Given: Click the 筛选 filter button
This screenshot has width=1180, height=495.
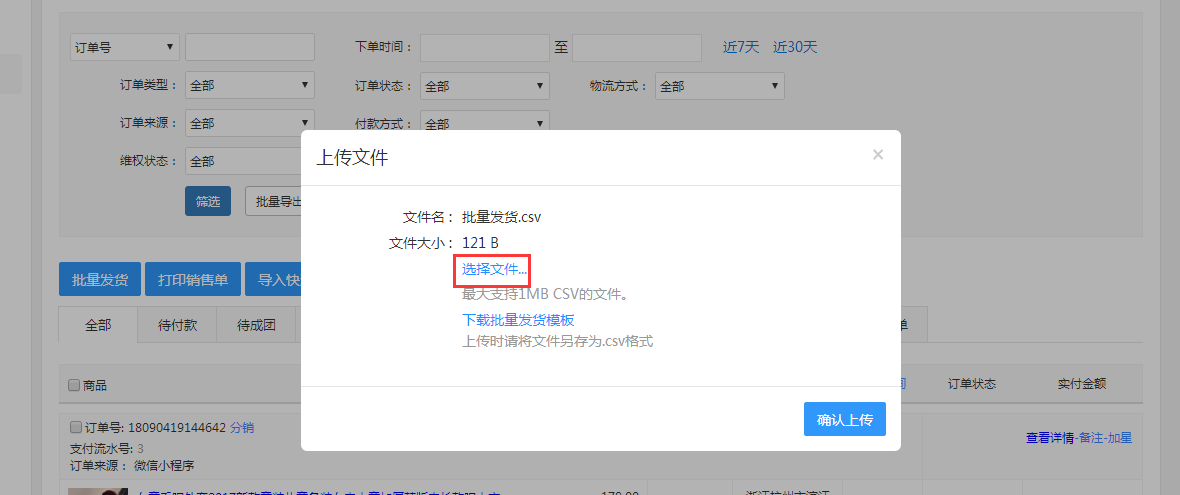Looking at the screenshot, I should coord(208,201).
